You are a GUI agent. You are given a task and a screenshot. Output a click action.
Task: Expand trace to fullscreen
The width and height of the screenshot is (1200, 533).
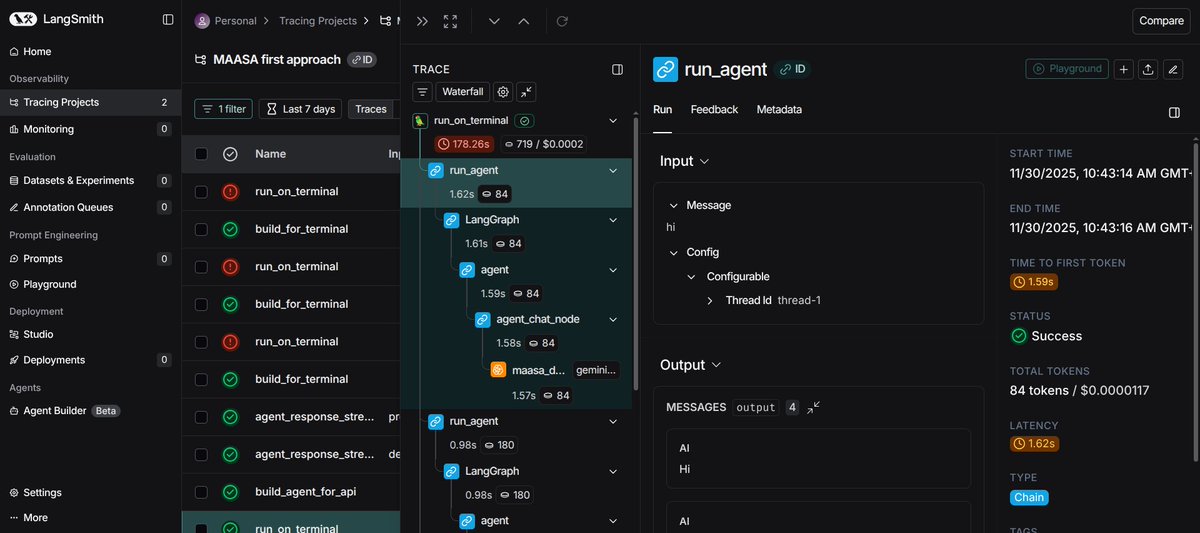pos(450,21)
